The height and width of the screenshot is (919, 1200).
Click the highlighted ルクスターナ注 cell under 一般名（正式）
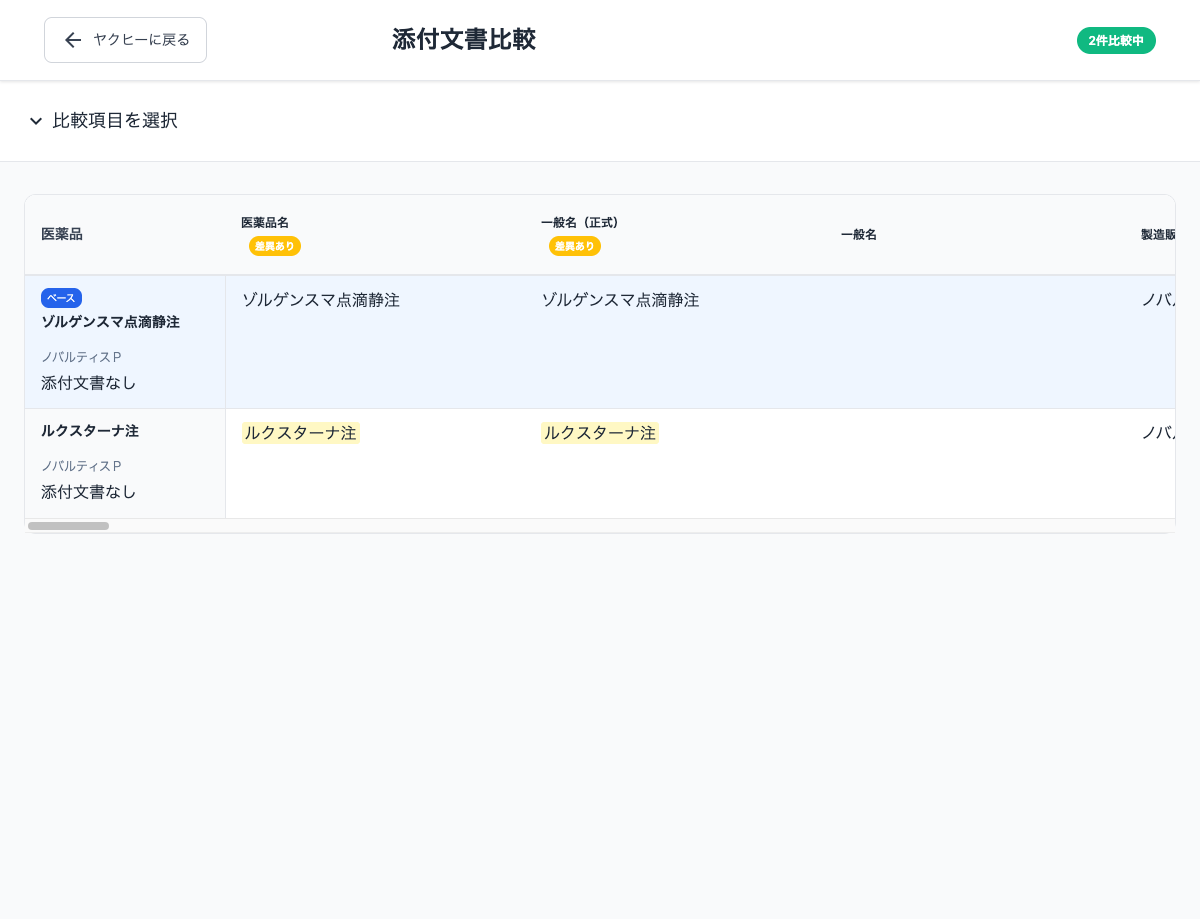pos(600,433)
